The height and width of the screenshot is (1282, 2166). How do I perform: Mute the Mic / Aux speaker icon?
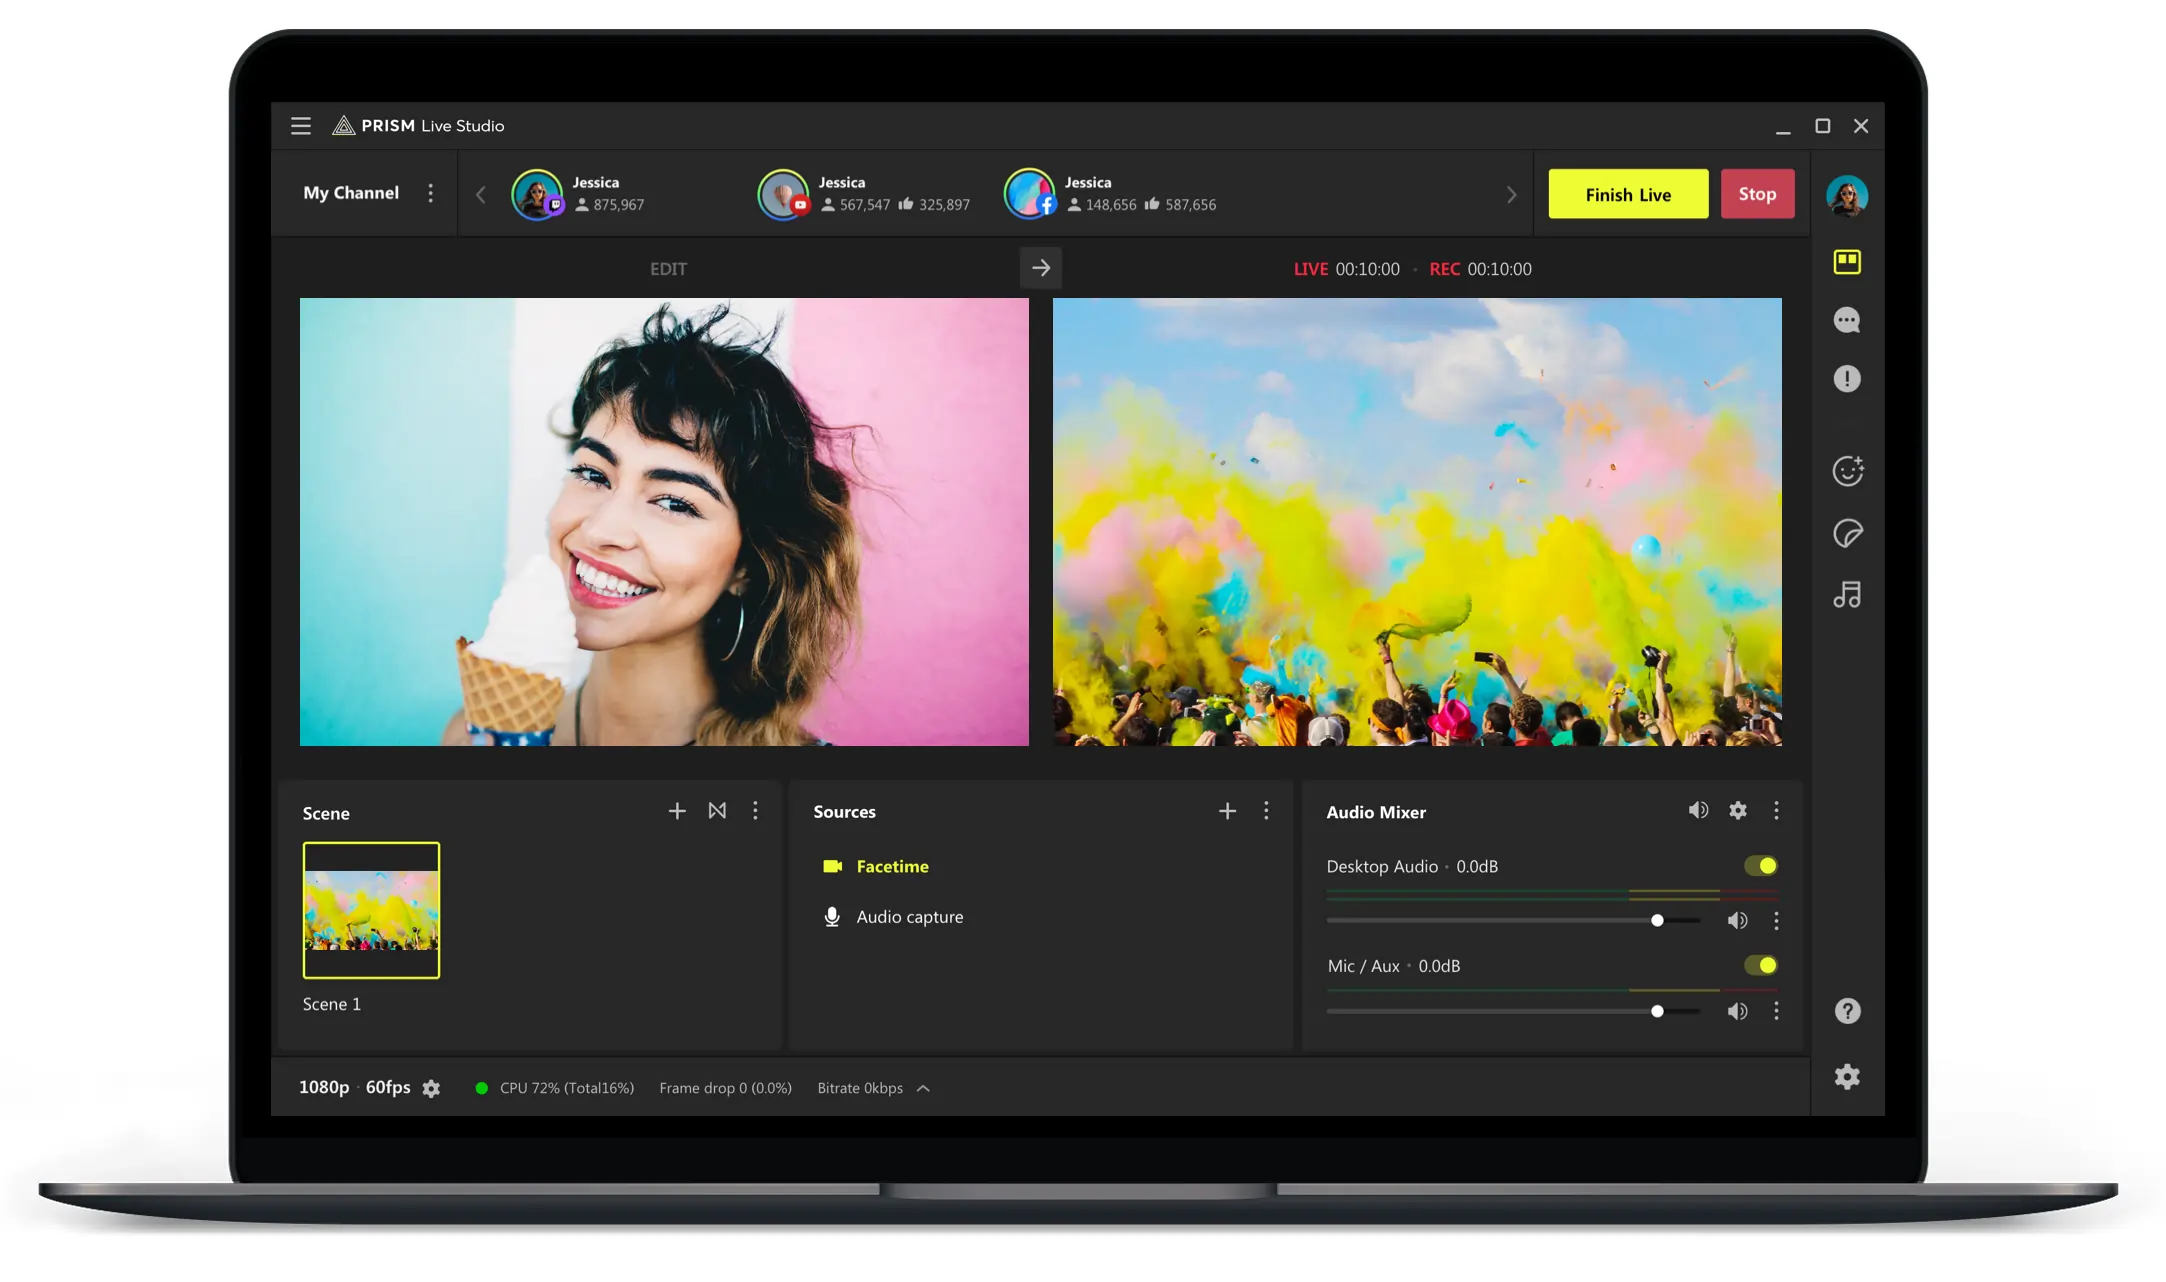(x=1737, y=1011)
